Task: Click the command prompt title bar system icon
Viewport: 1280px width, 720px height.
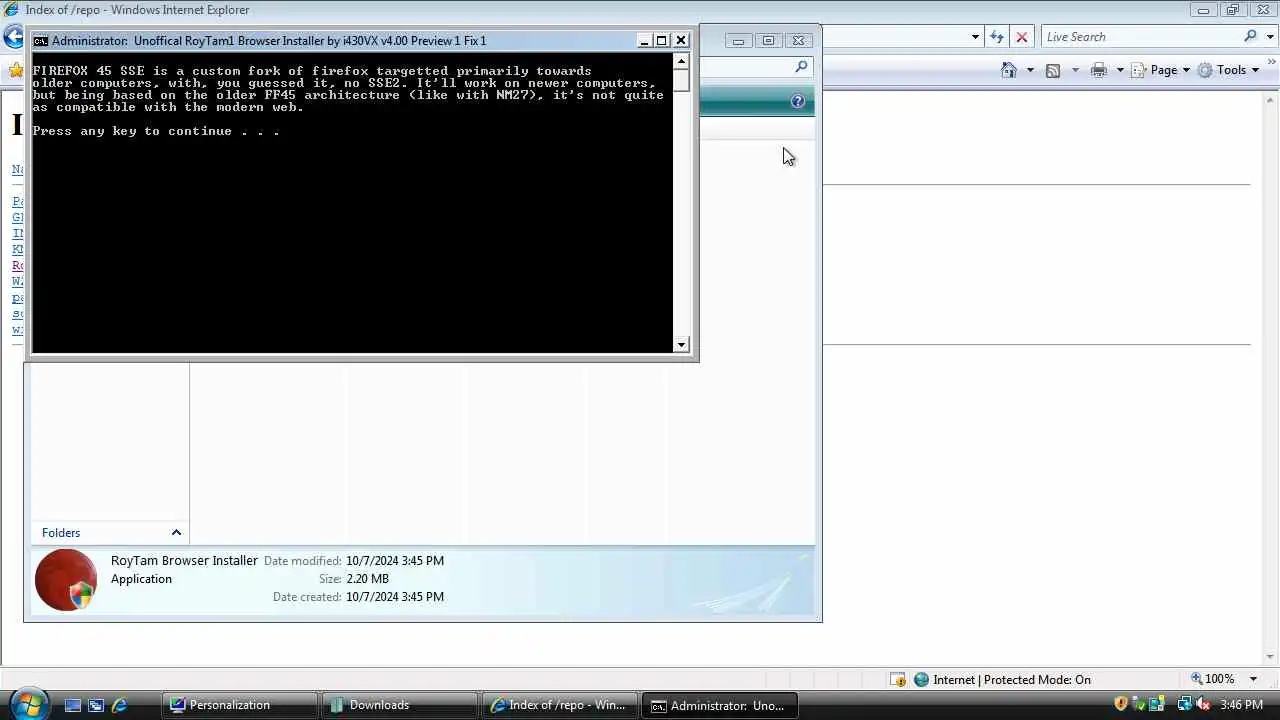Action: pos(40,41)
